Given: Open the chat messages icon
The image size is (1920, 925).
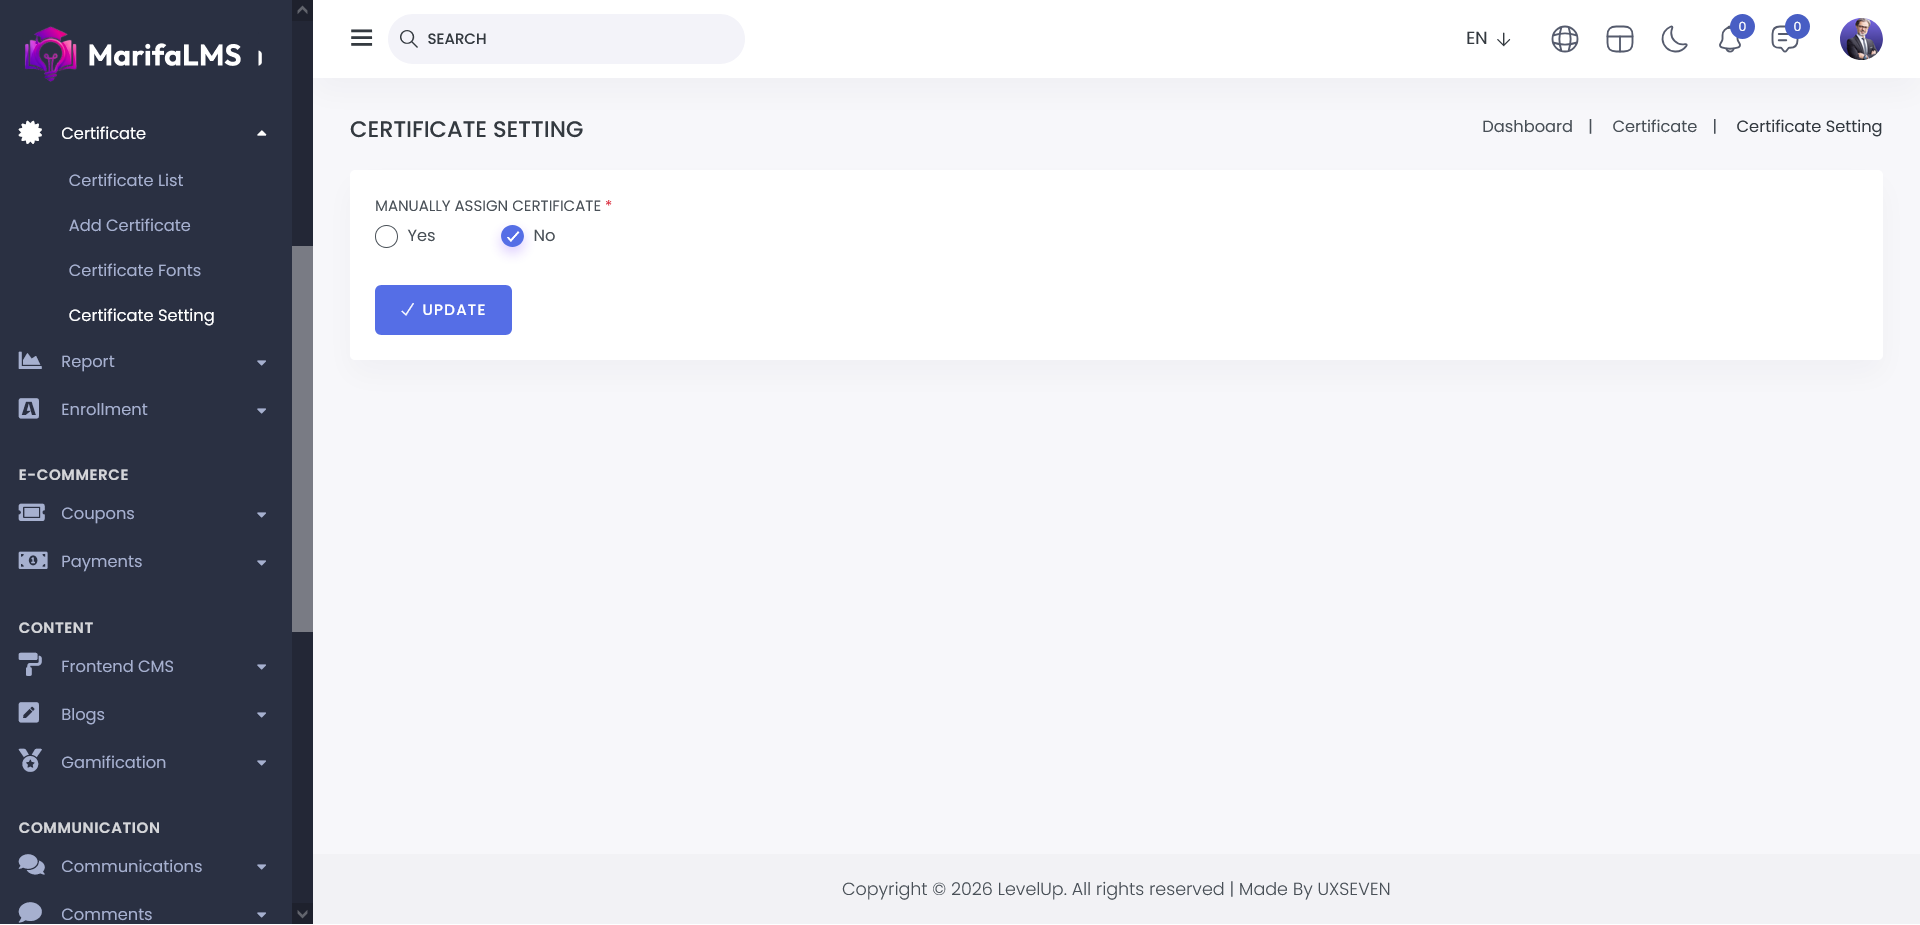Looking at the screenshot, I should (x=1784, y=40).
